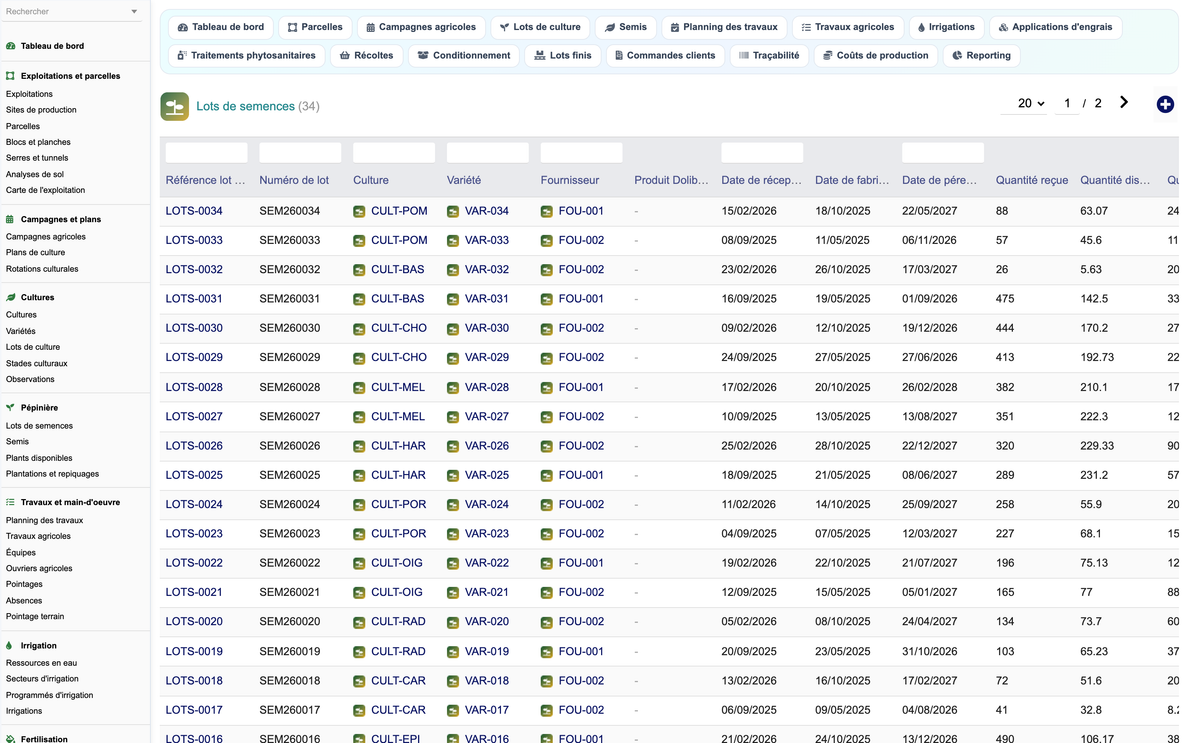
Task: Click the Référence lot filter field
Action: [206, 153]
